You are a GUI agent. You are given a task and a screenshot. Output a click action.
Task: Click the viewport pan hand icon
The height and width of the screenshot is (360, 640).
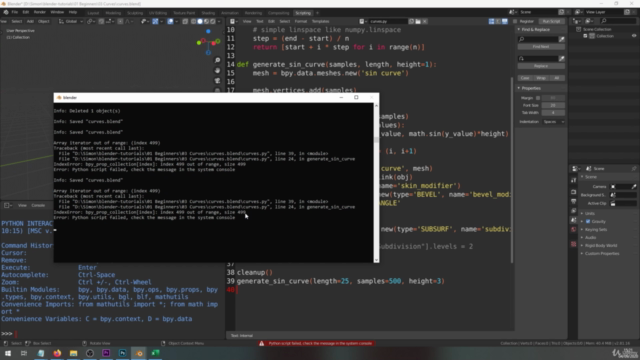tap(218, 71)
